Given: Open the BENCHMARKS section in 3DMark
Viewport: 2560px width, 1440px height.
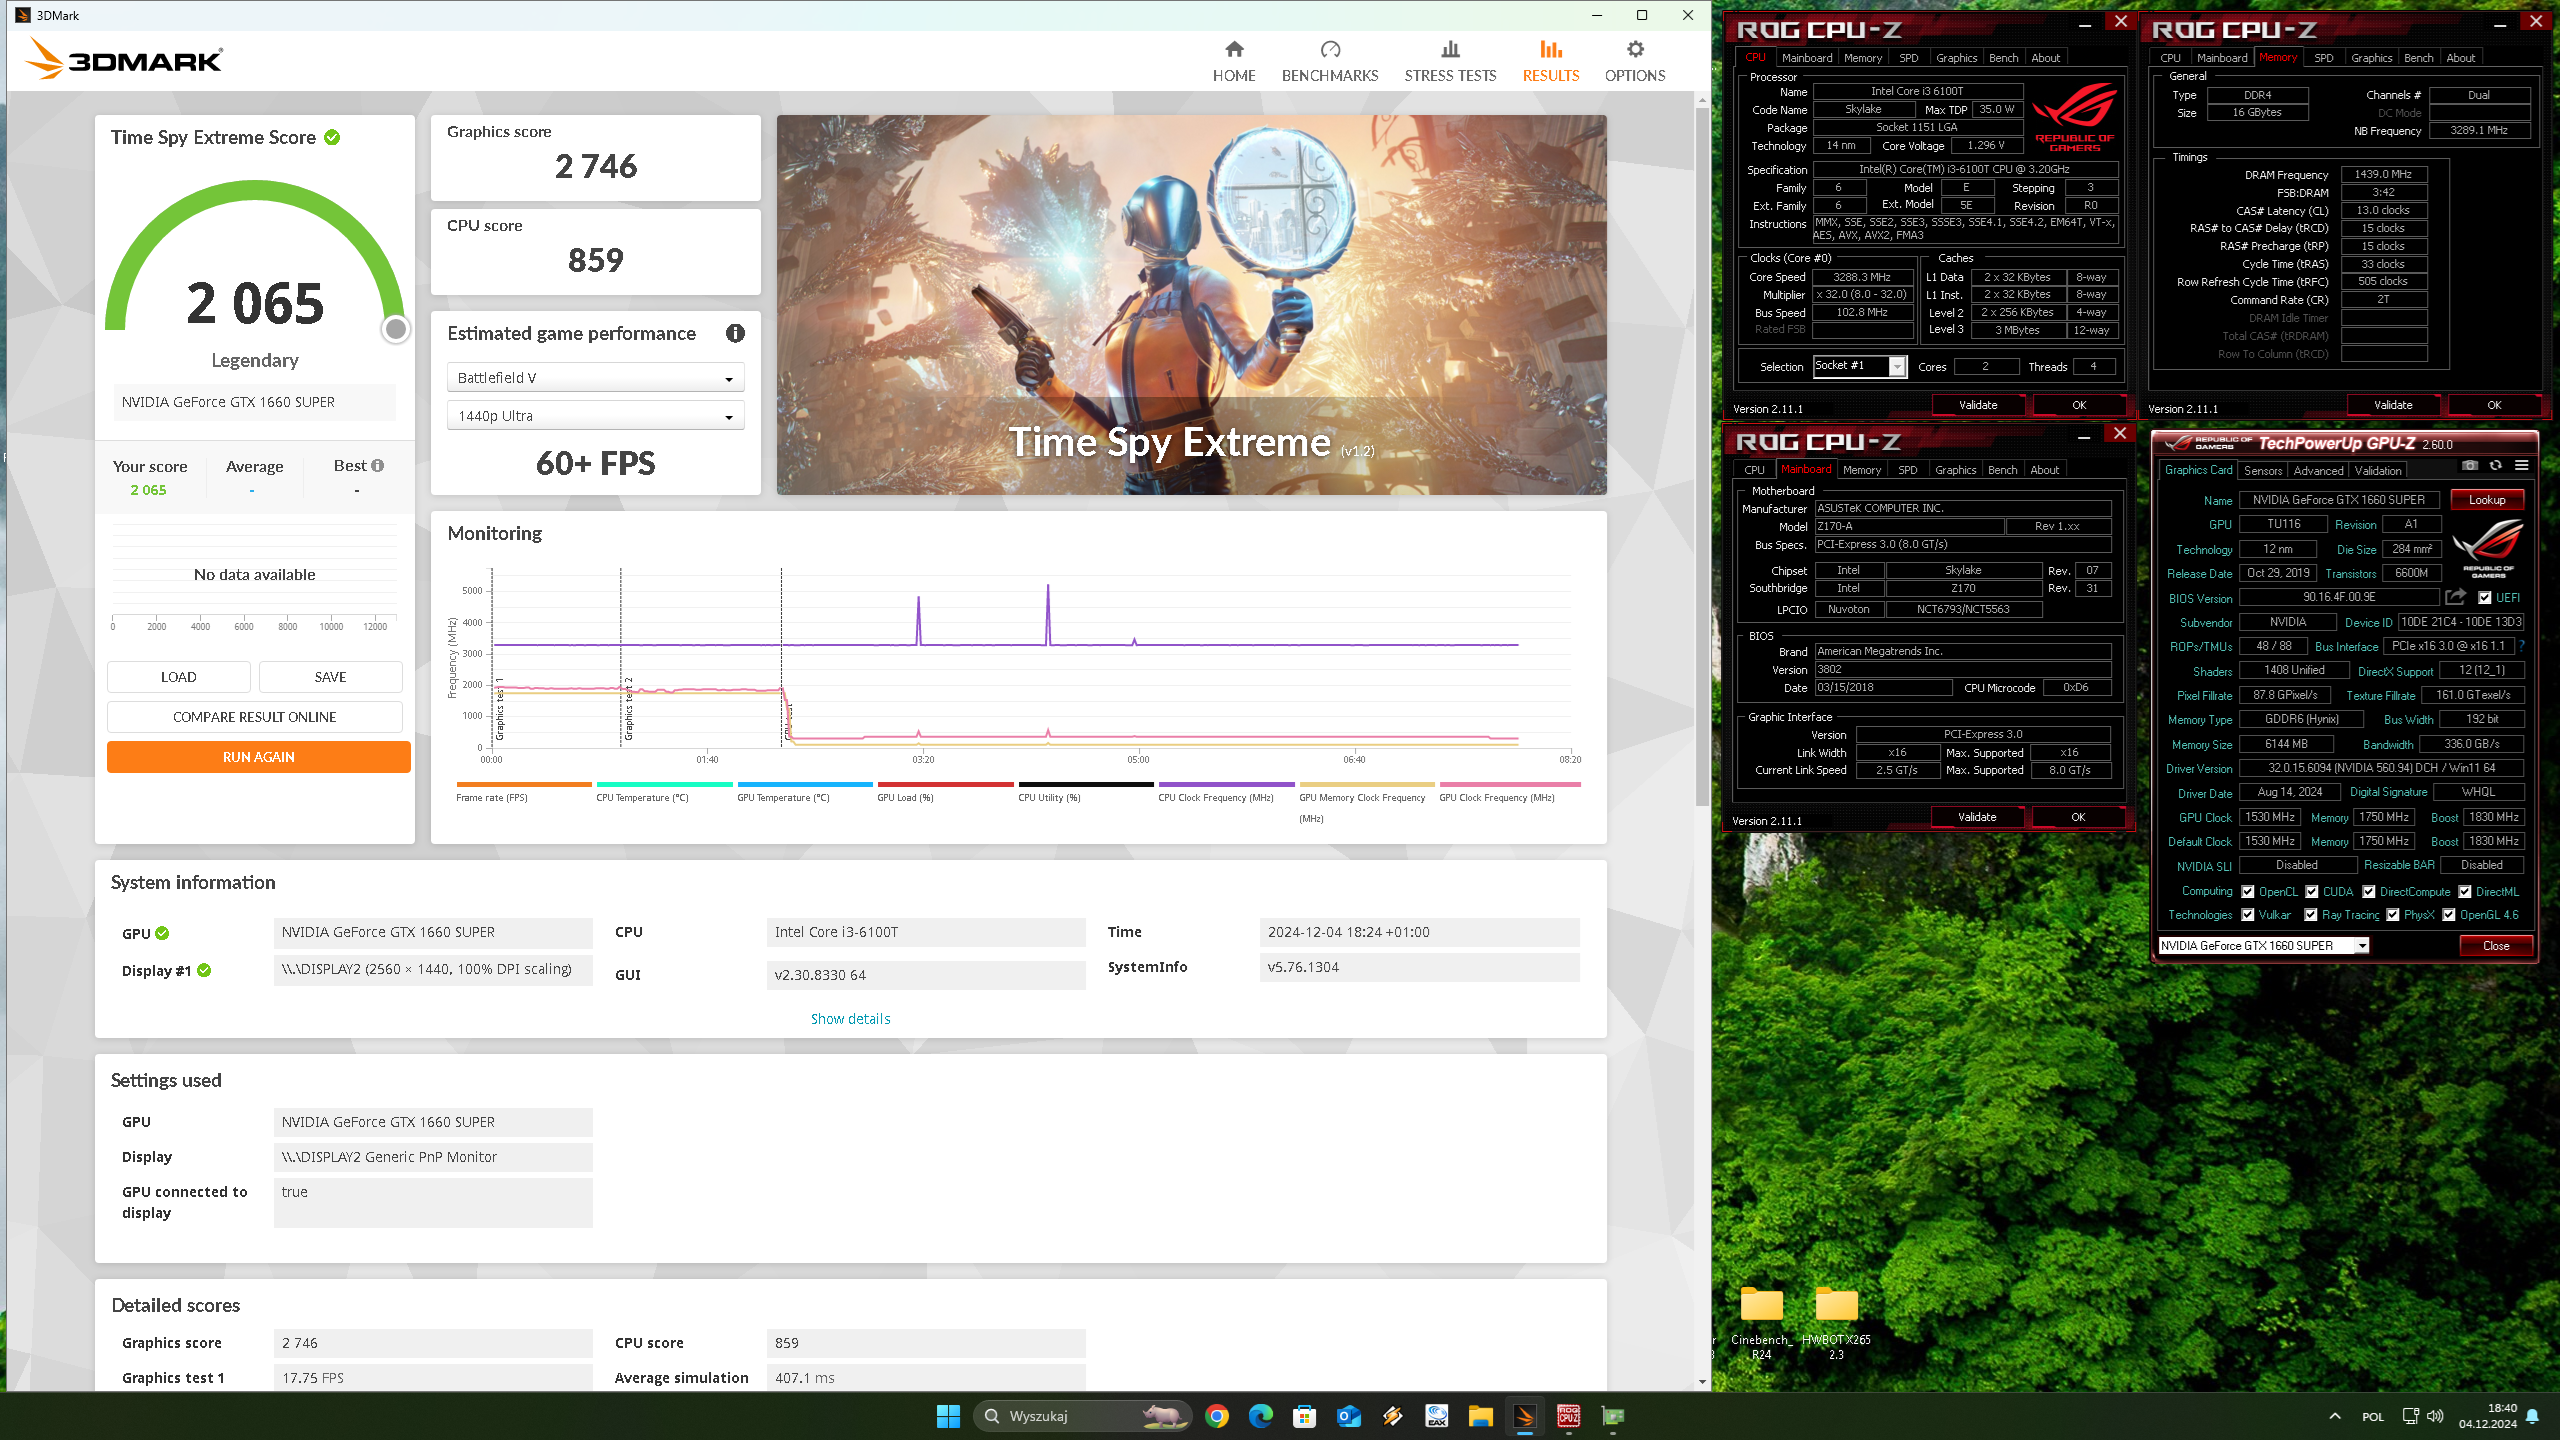Looking at the screenshot, I should [1330, 61].
